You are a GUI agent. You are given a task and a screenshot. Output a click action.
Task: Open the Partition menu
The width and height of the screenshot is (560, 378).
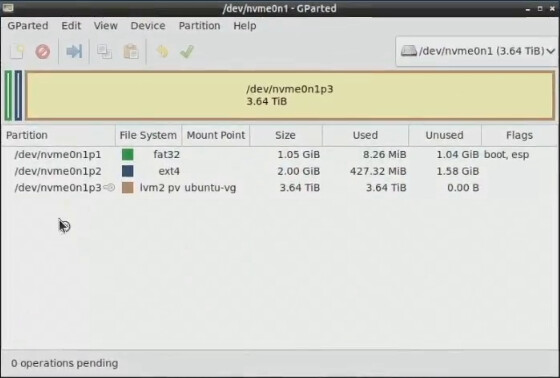(199, 26)
